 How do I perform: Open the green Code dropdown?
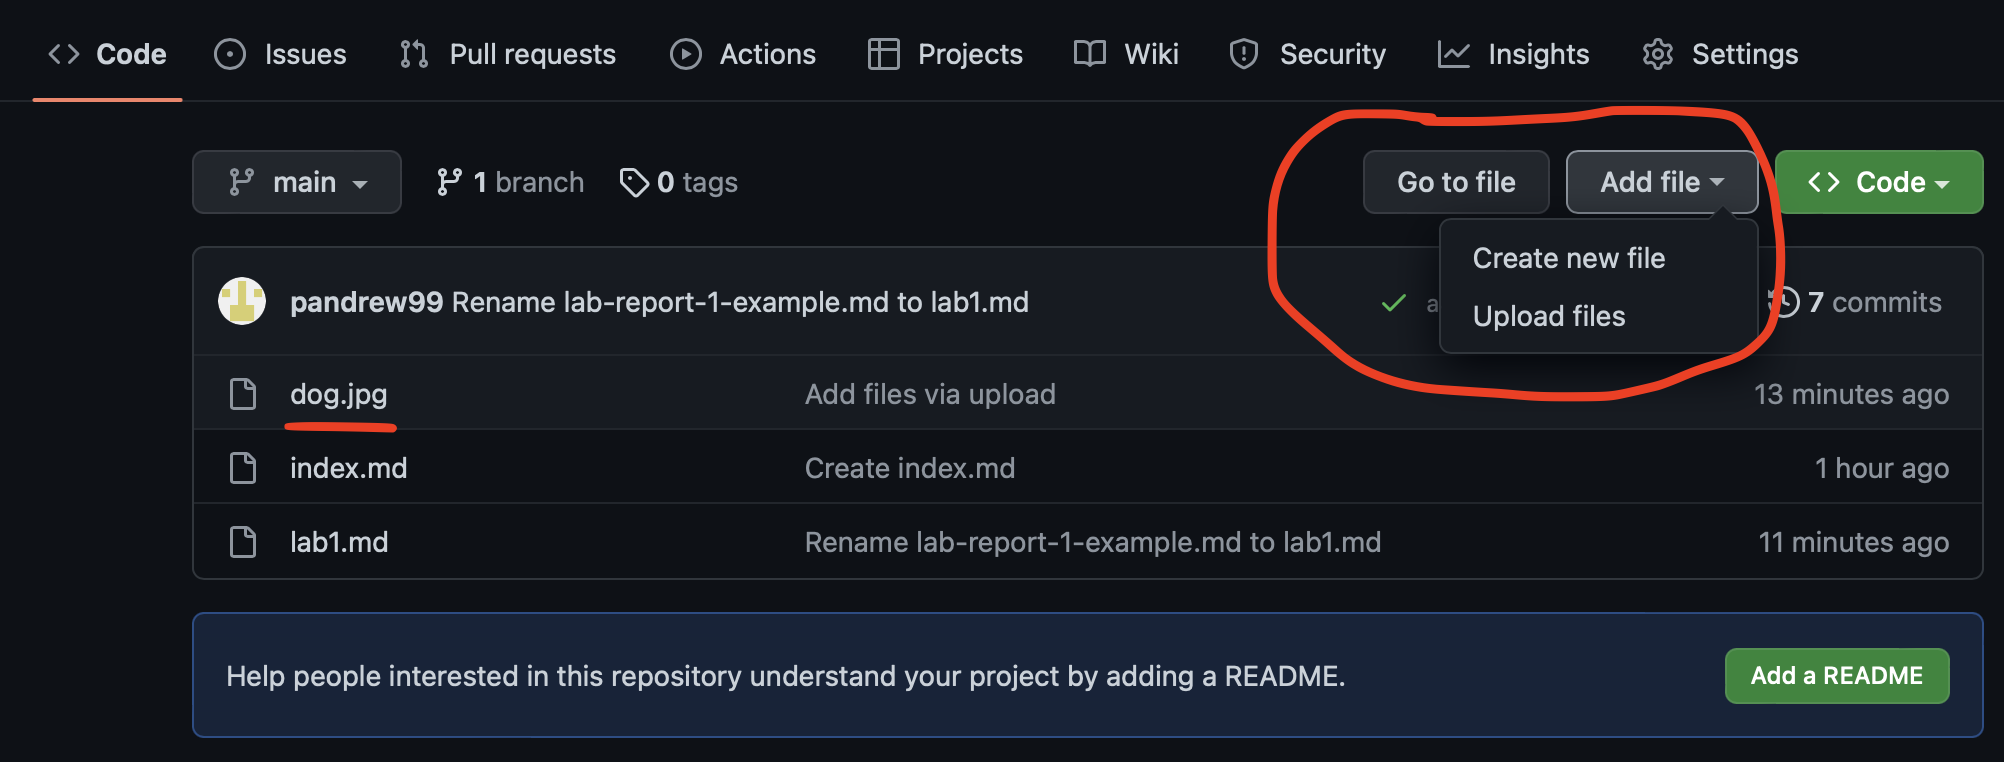coord(1879,182)
